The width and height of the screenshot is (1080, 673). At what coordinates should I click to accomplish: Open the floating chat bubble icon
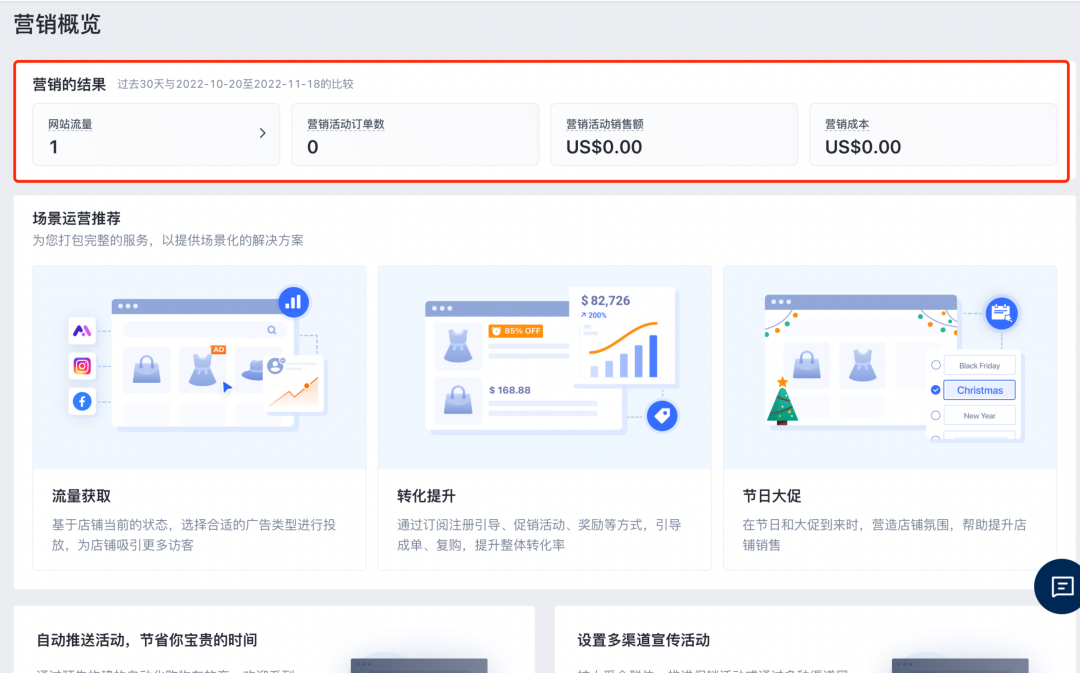(1058, 587)
